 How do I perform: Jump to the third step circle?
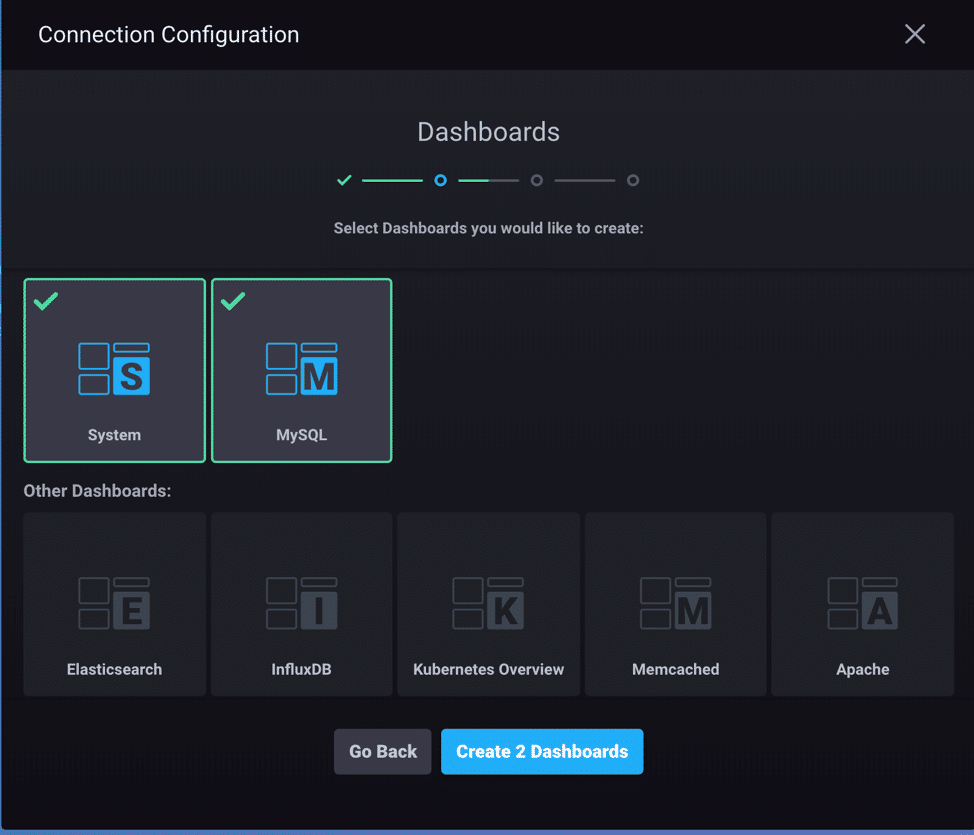point(537,181)
